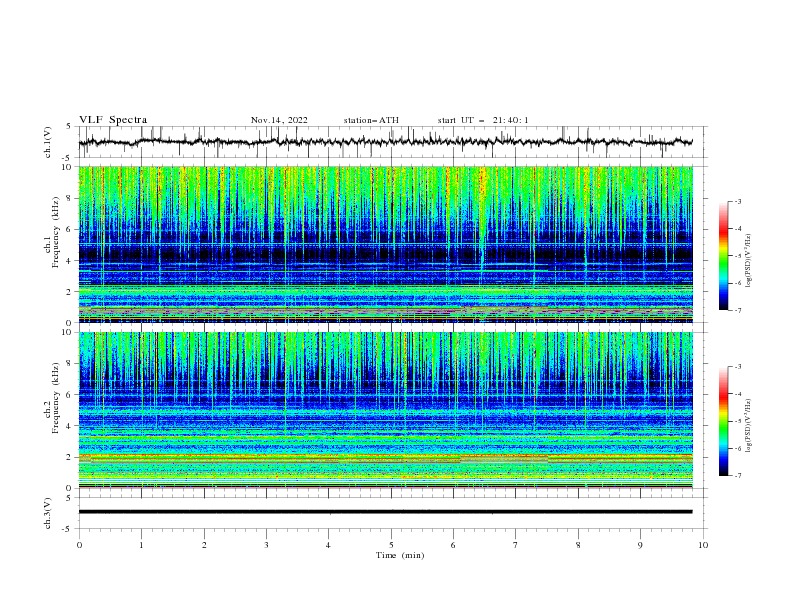Click the time axis tick label "9"
The width and height of the screenshot is (792, 612).
pos(640,545)
